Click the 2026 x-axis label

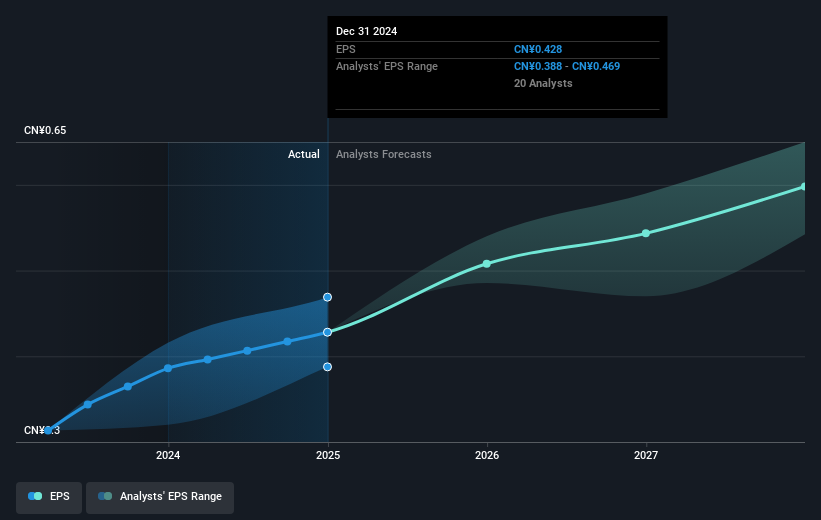pos(487,455)
